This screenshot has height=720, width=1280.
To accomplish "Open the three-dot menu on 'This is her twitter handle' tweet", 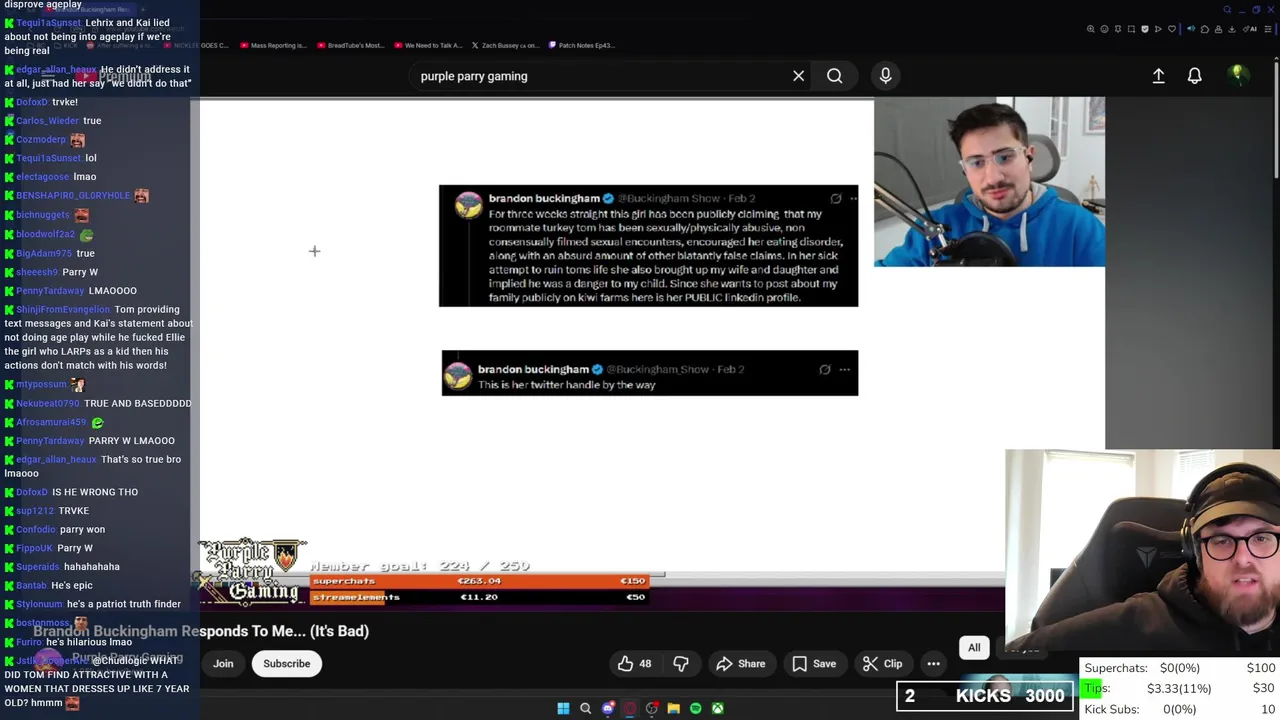I will 844,369.
